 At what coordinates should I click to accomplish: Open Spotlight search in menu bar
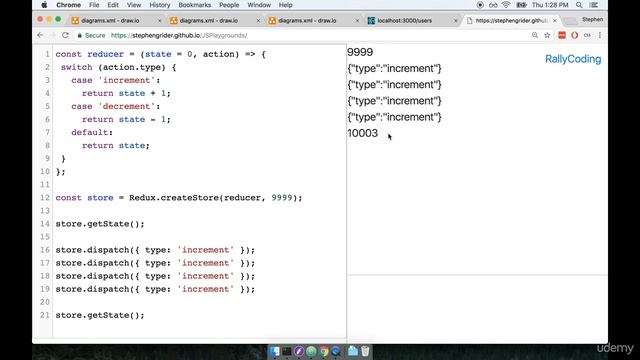(579, 5)
